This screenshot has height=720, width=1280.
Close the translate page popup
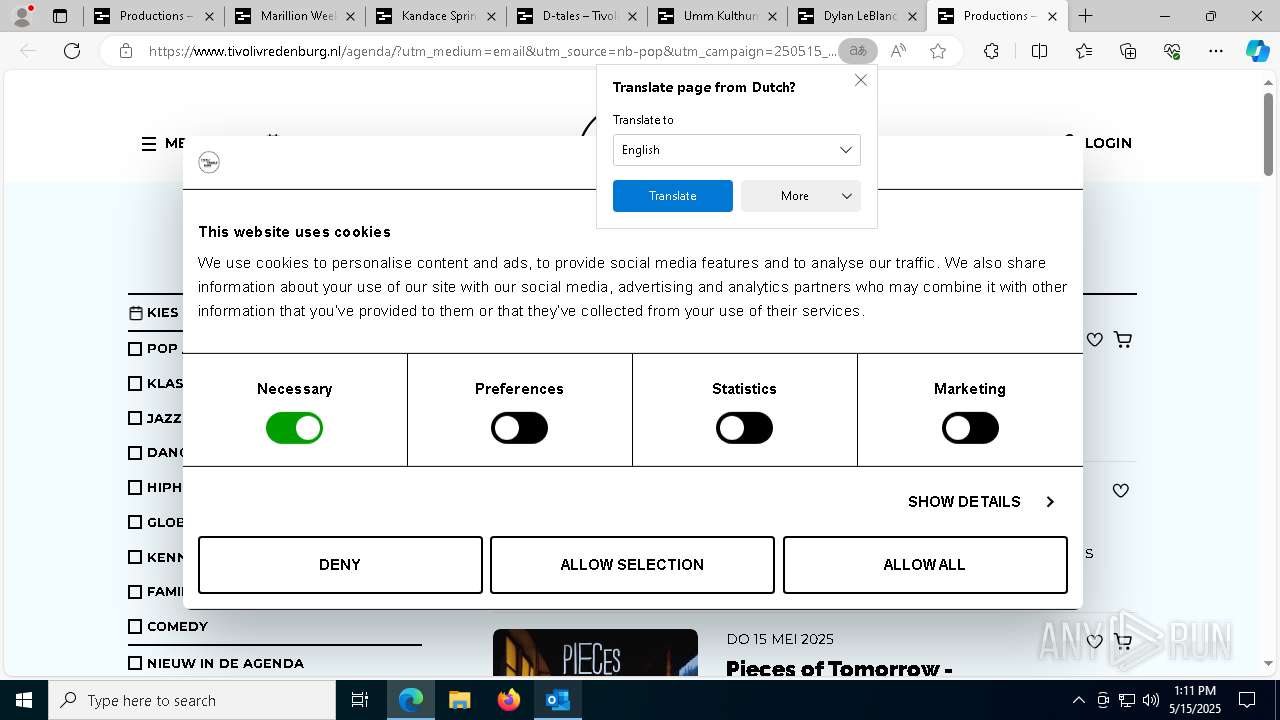pos(861,80)
